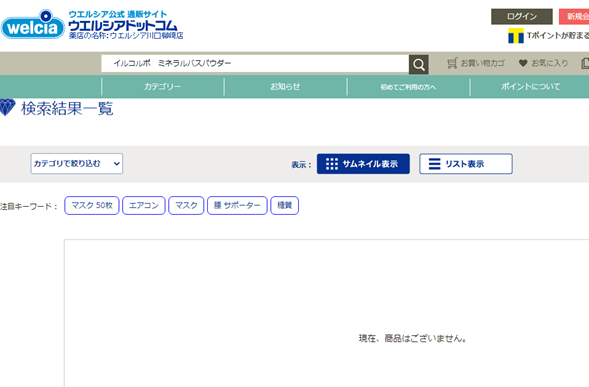Image resolution: width=589 pixels, height=387 pixels.
Task: Click the grid icon in サムネイル表示
Action: pyautogui.click(x=332, y=164)
